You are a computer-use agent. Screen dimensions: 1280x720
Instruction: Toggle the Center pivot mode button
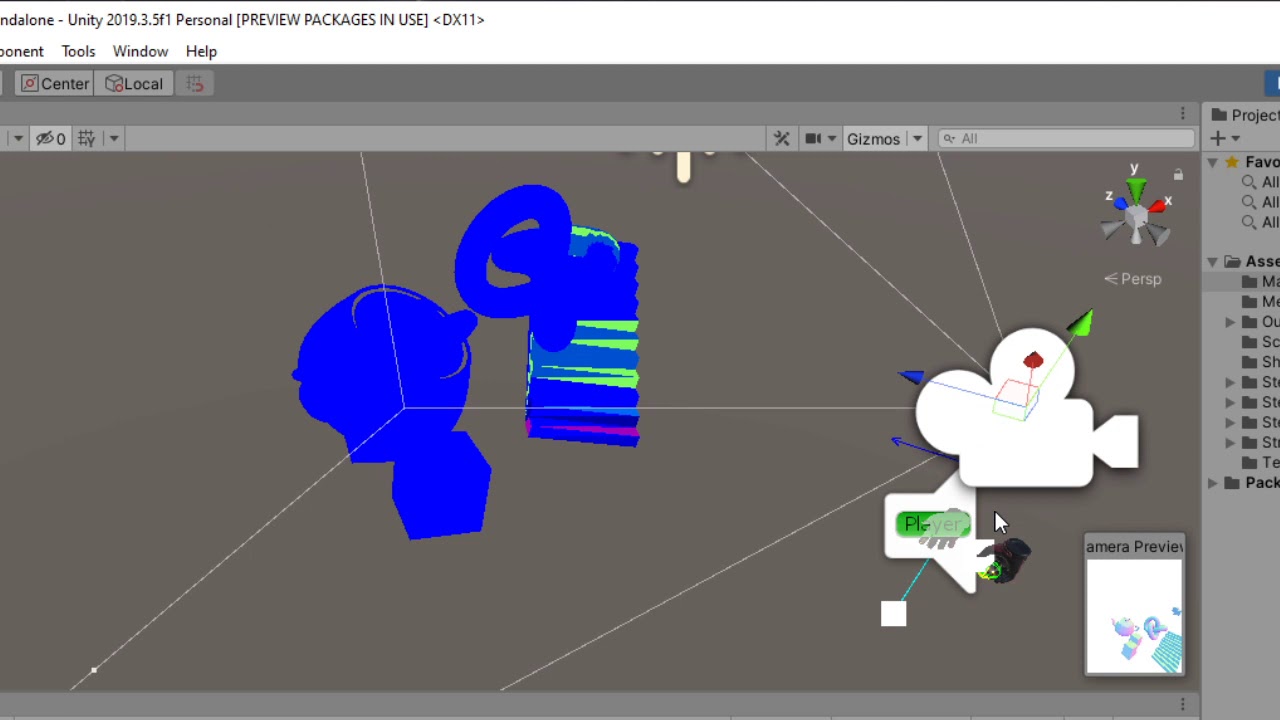55,83
